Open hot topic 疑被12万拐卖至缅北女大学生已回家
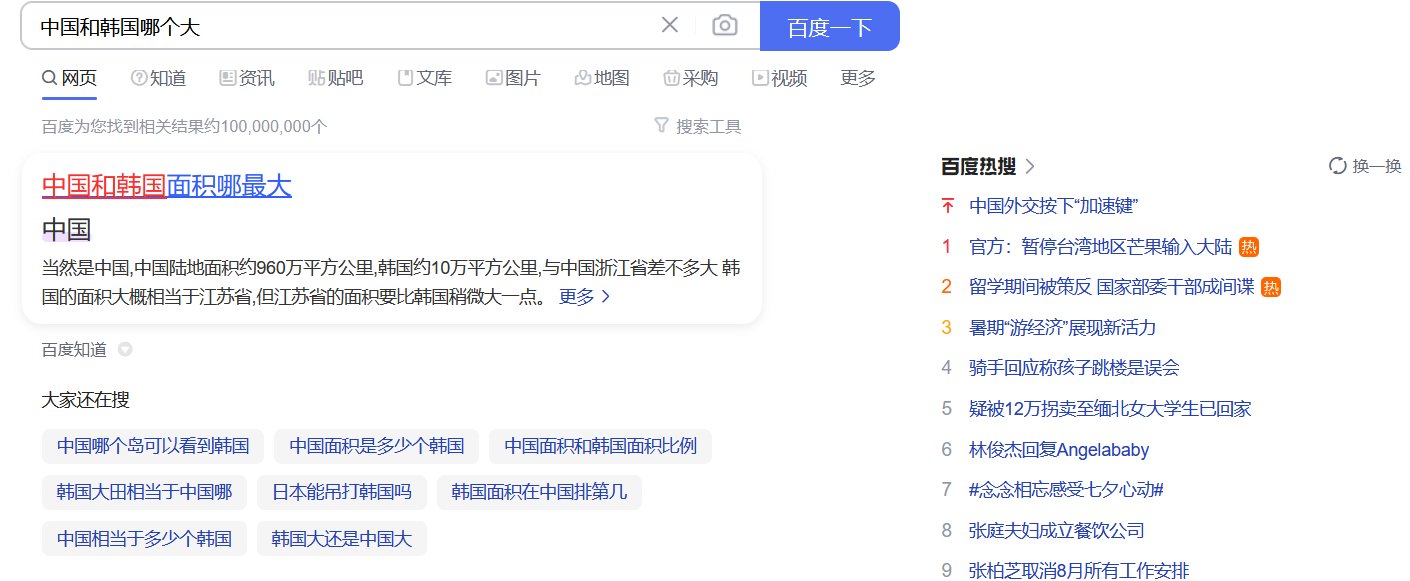1410x581 pixels. (x=1111, y=409)
